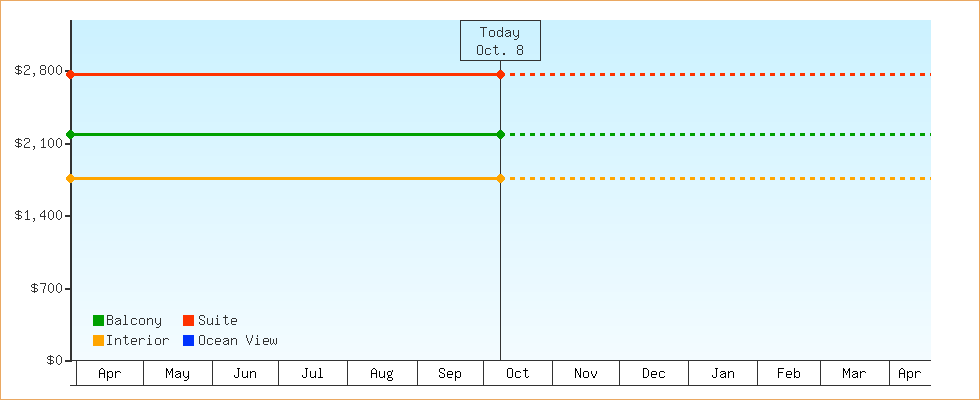This screenshot has height=400, width=980.
Task: Click the Balcony price point at today
Action: click(x=500, y=134)
